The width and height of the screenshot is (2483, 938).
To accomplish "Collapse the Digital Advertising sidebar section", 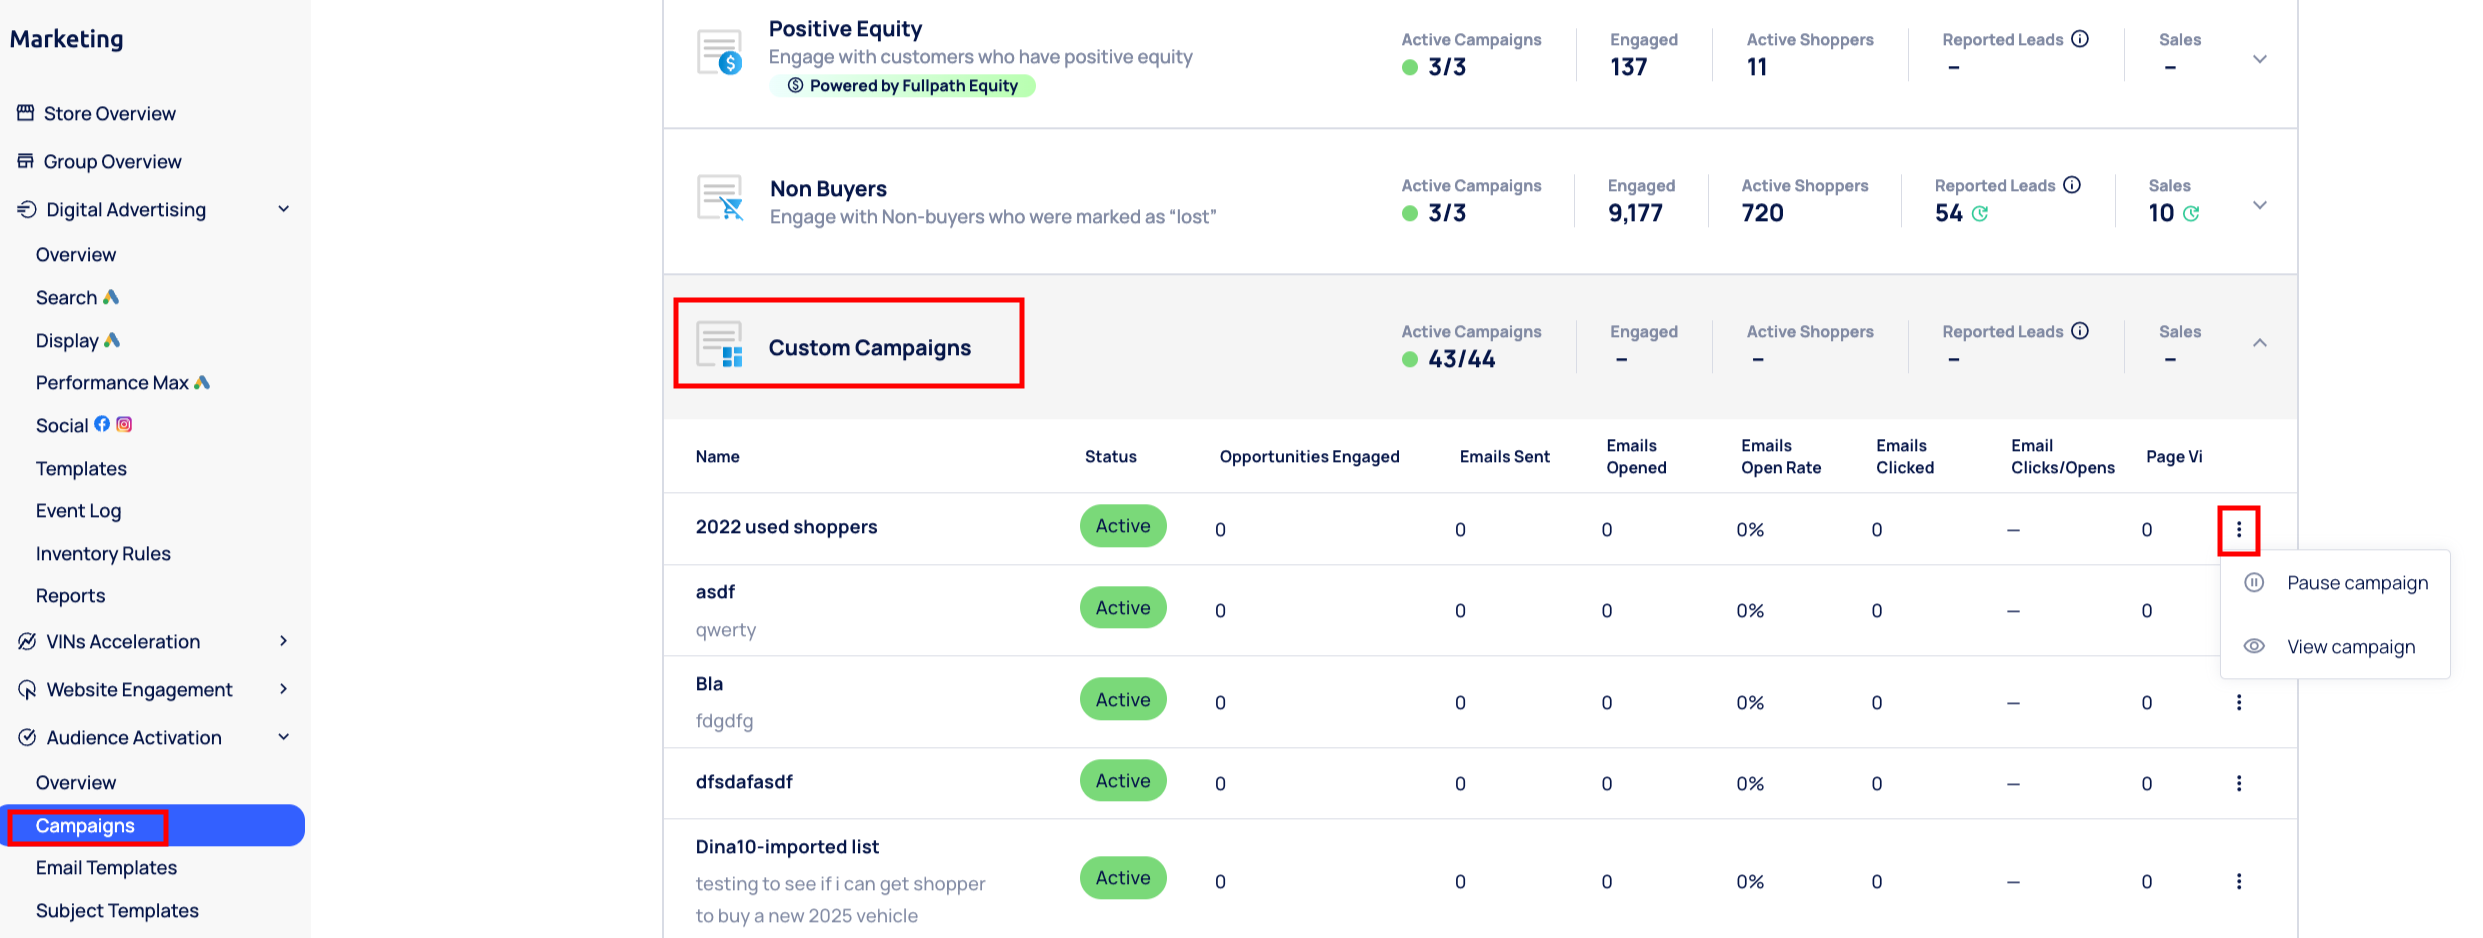I will point(283,209).
